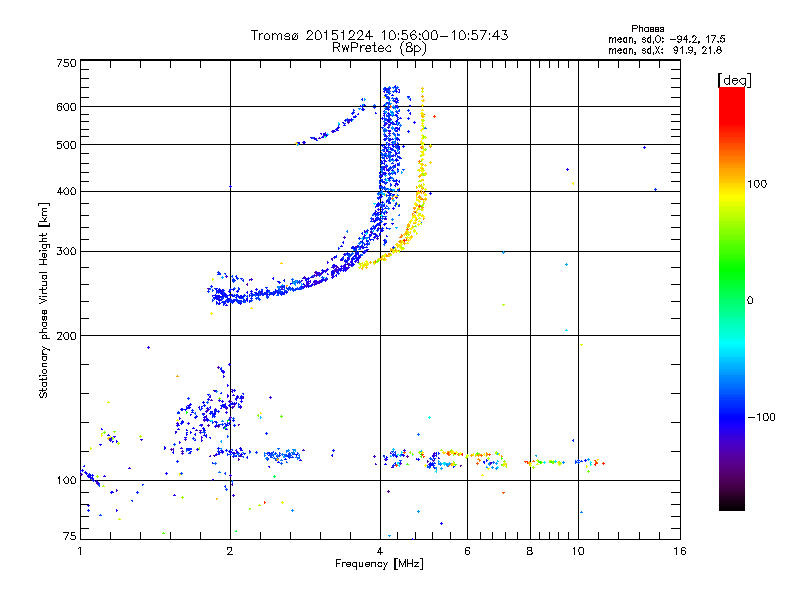Click the 'Phases' header text
The width and height of the screenshot is (800, 600).
(x=647, y=29)
